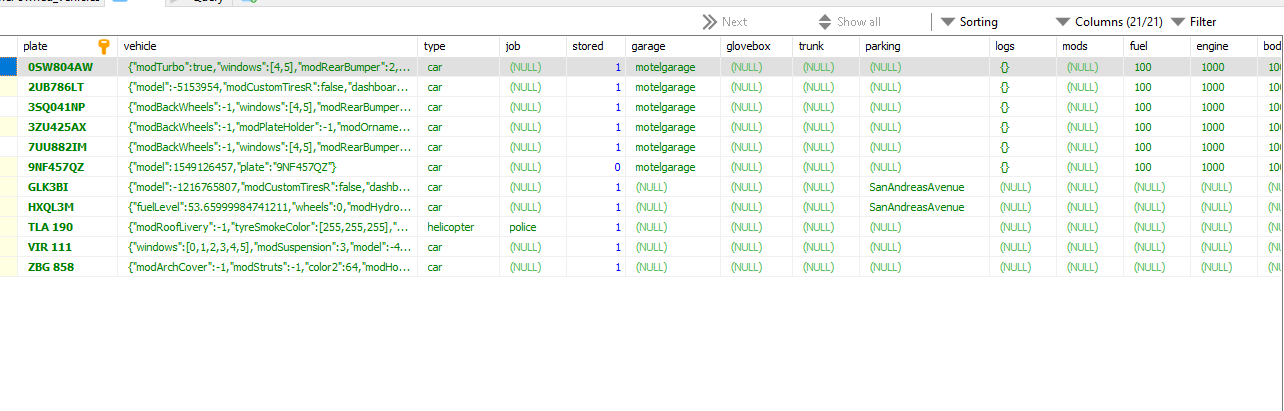
Task: Open the Filter panel dropdown
Action: click(x=1194, y=21)
